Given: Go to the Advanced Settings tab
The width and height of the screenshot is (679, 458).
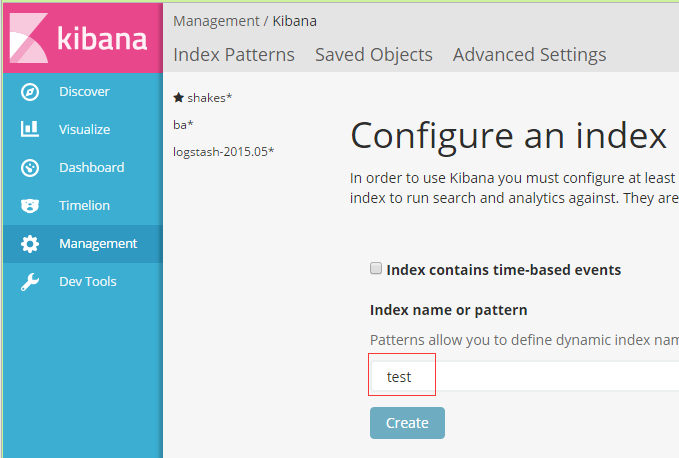Looking at the screenshot, I should 530,55.
